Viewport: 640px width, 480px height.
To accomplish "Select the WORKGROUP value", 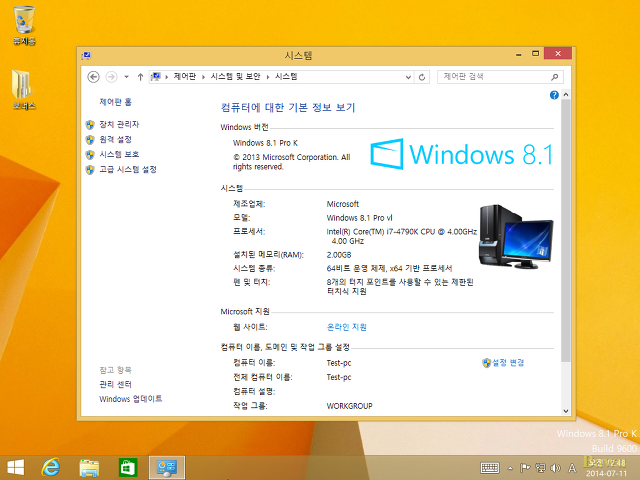I will (349, 406).
